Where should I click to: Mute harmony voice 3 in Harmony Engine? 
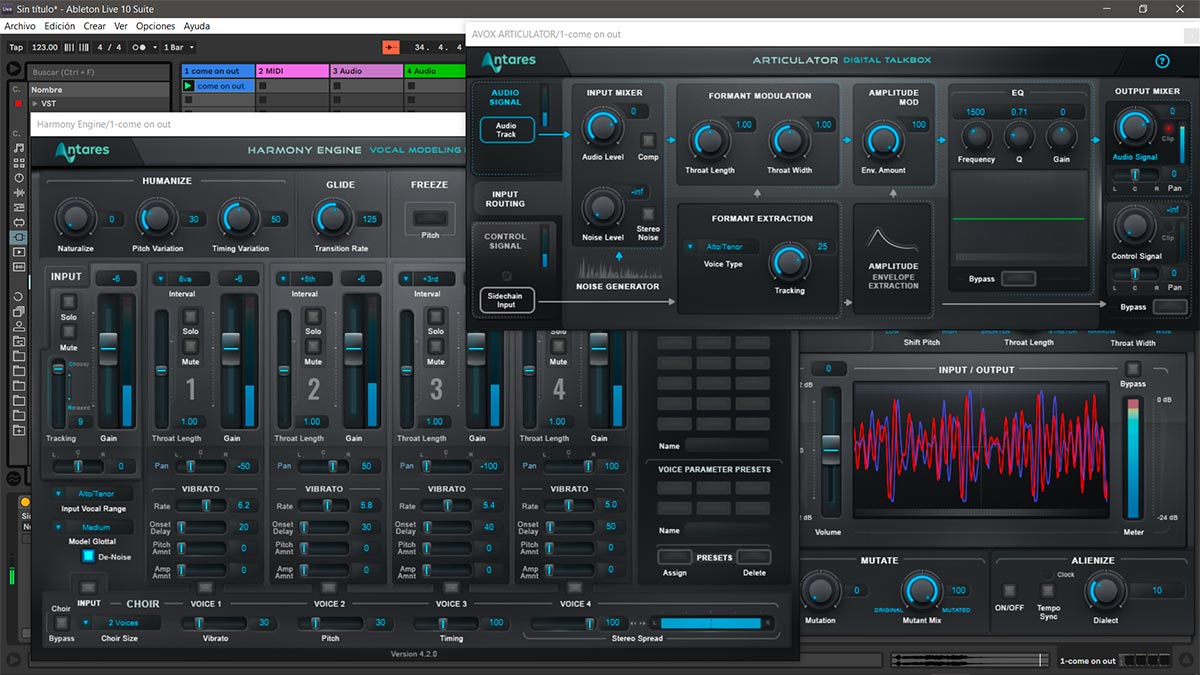[x=436, y=347]
